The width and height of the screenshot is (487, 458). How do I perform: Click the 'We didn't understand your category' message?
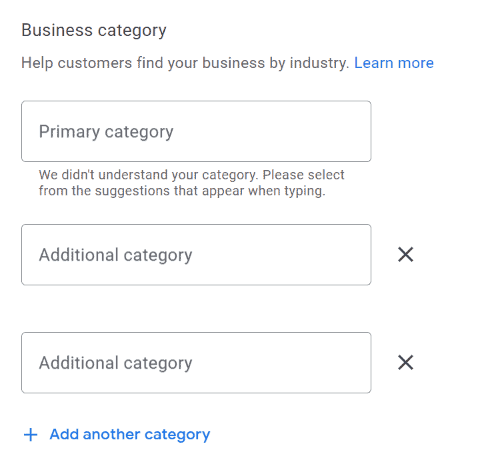coord(191,183)
